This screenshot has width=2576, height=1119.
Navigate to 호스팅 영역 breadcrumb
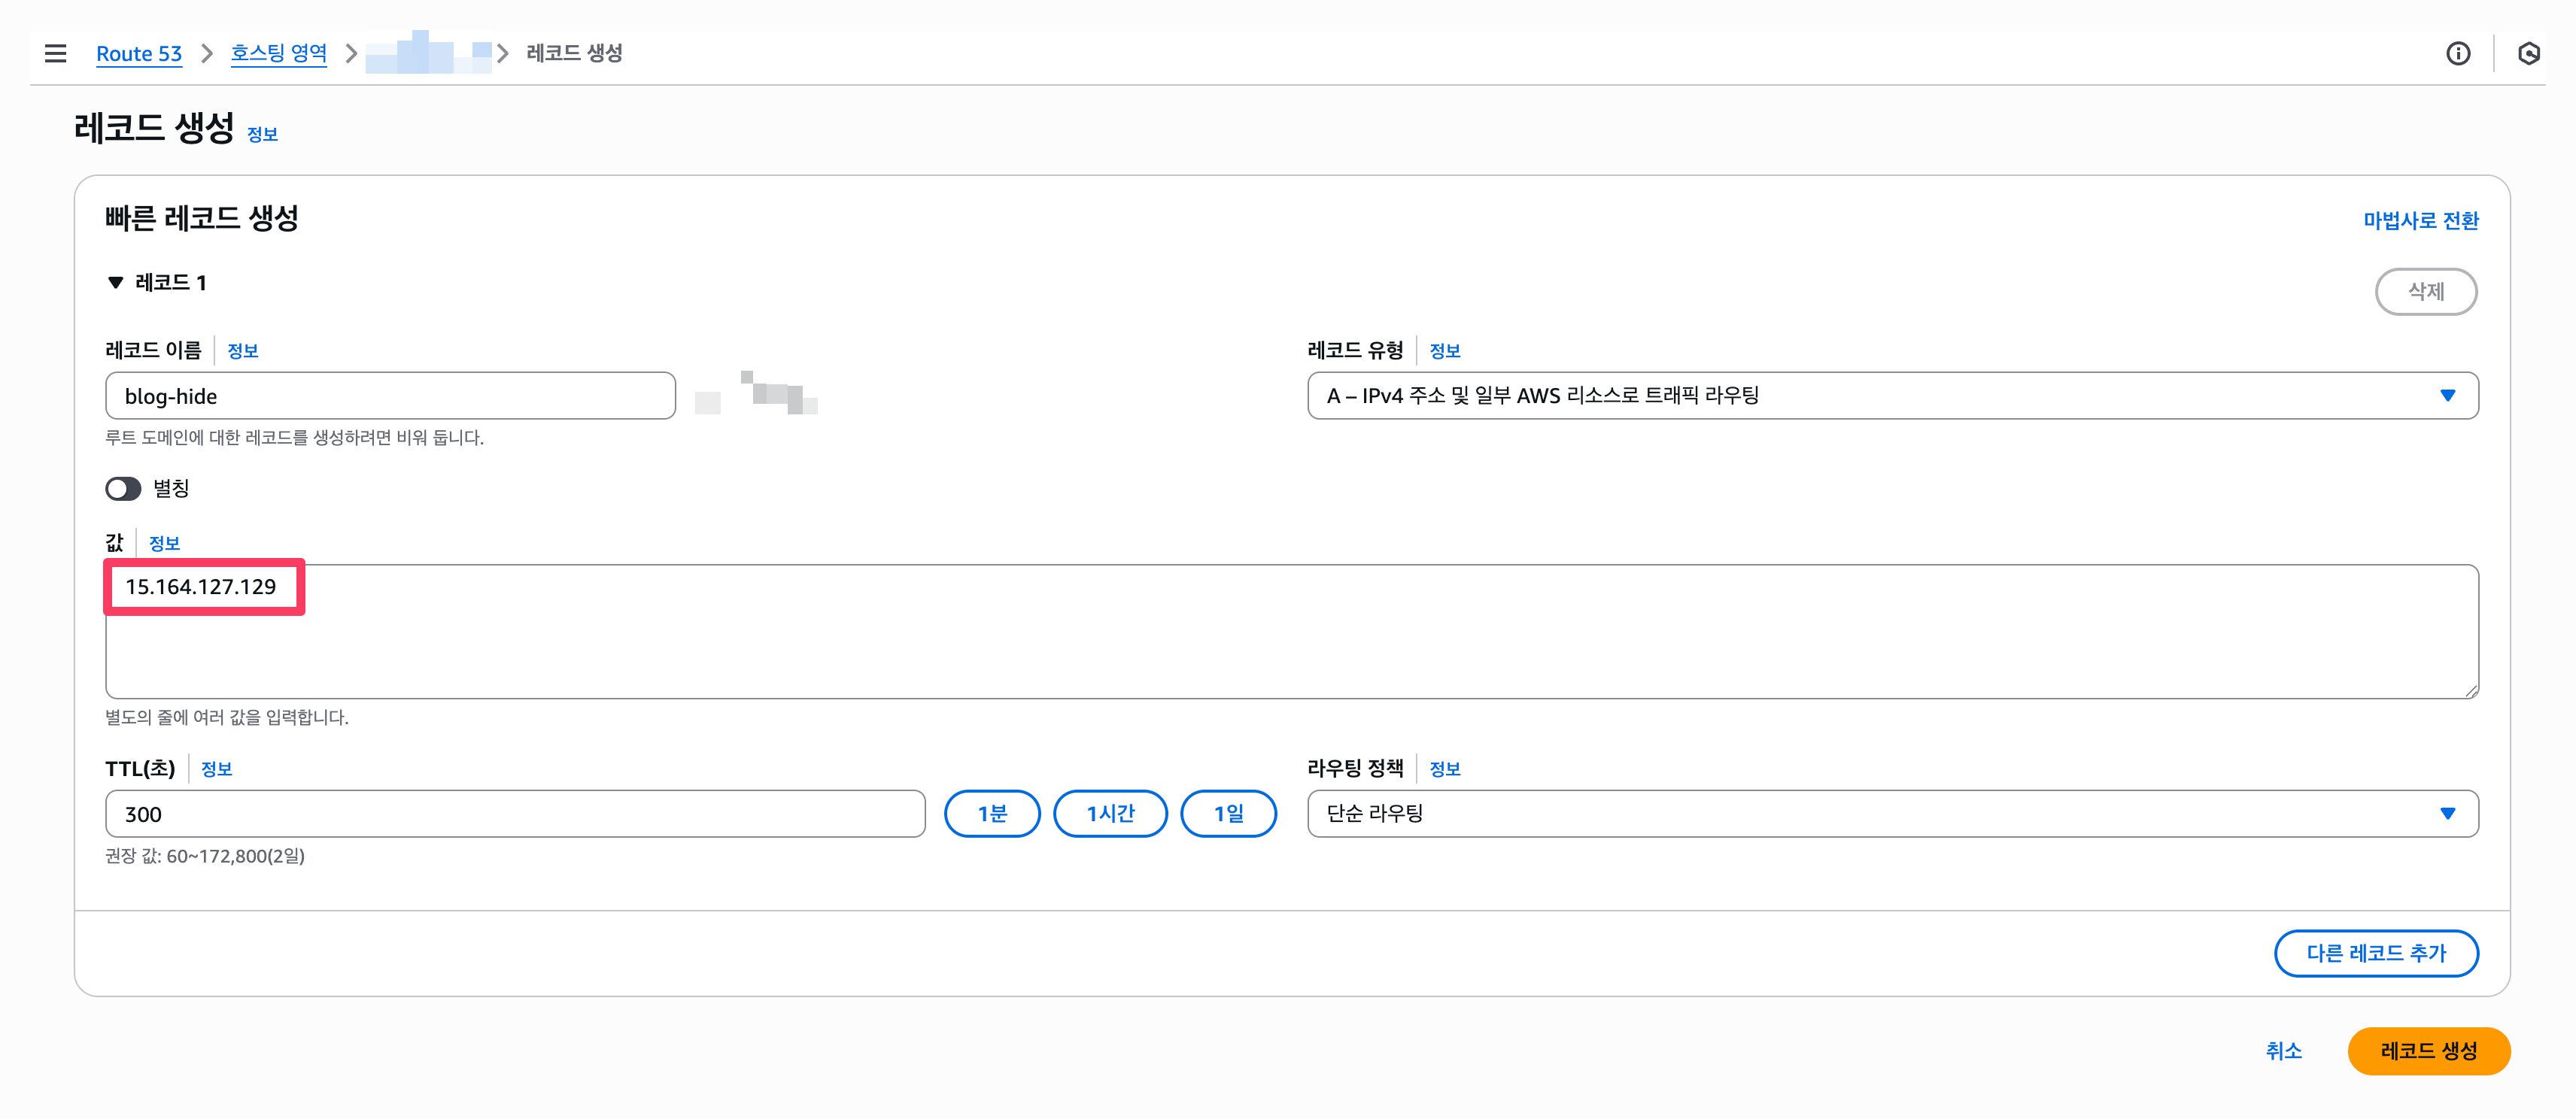(x=278, y=53)
